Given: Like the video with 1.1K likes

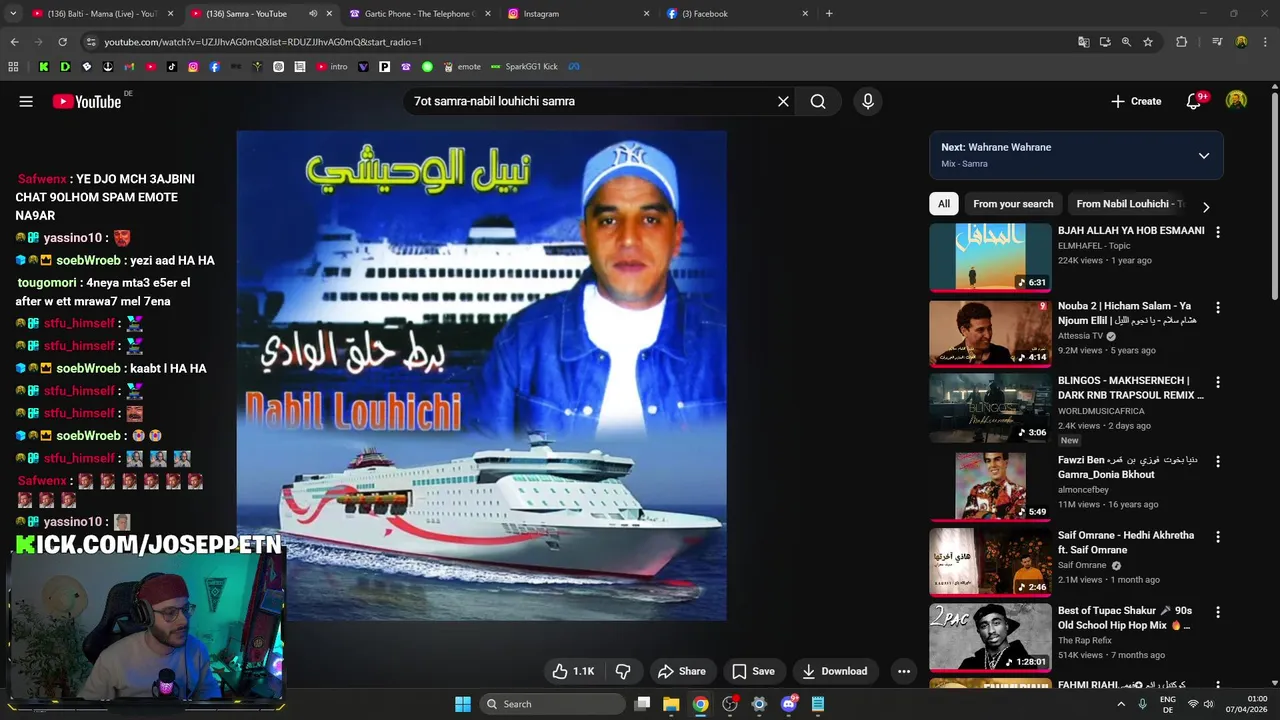Looking at the screenshot, I should point(573,671).
